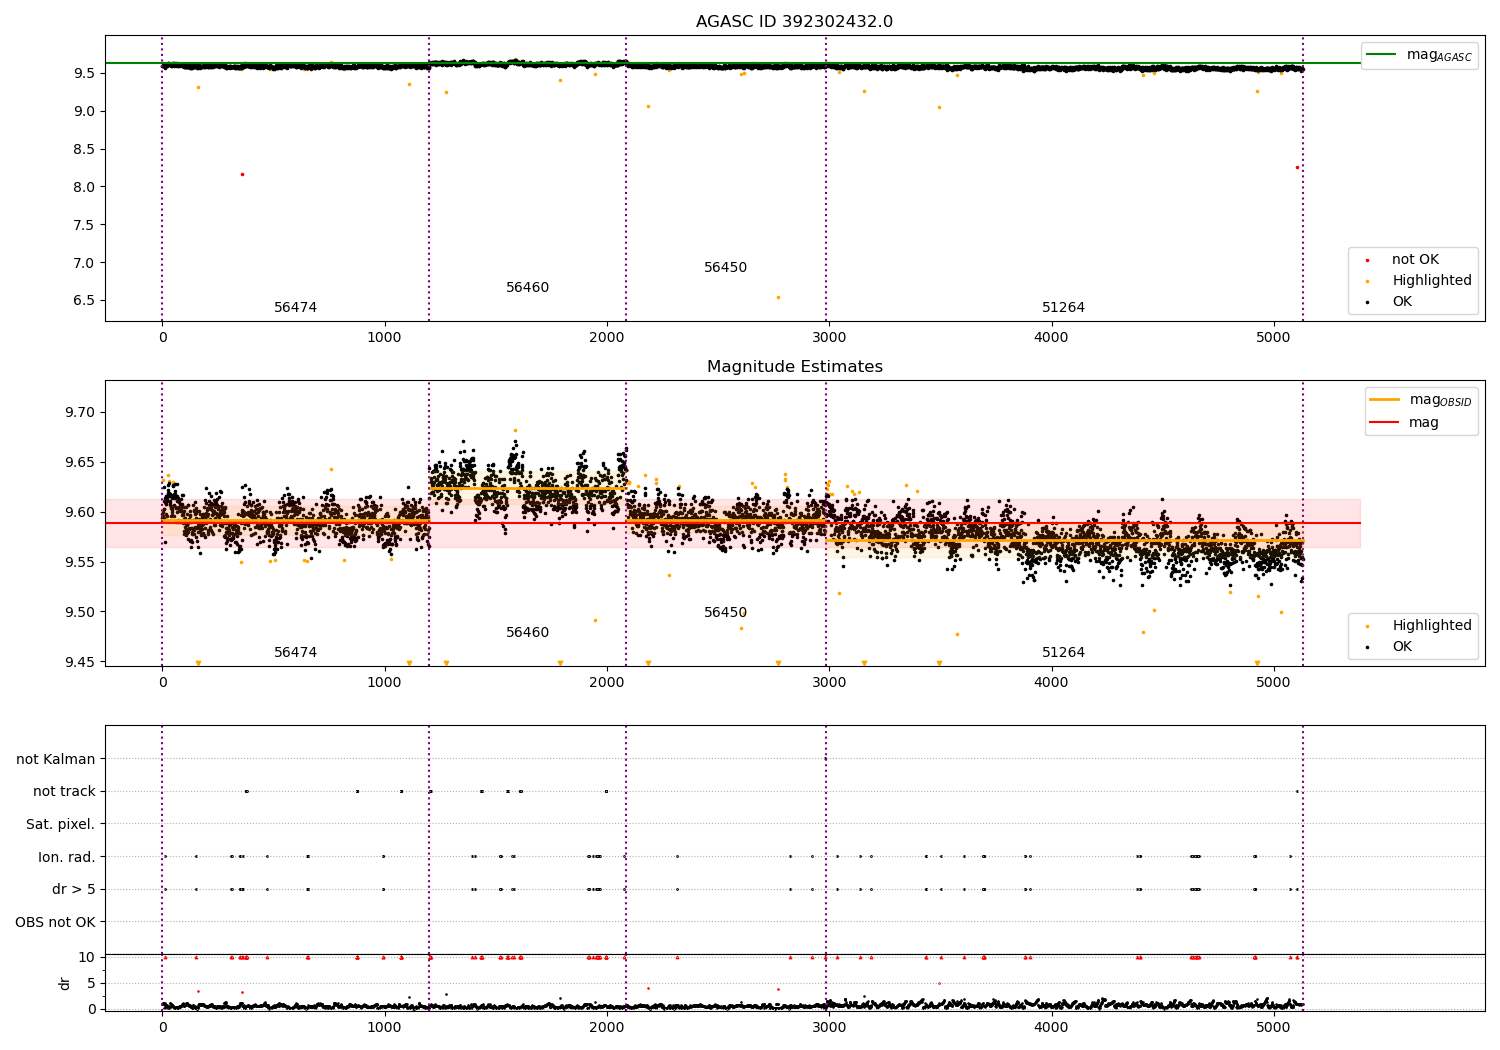This screenshot has width=1500, height=1050.
Task: Click the 'not OK' legend entry
Action: coord(1414,260)
